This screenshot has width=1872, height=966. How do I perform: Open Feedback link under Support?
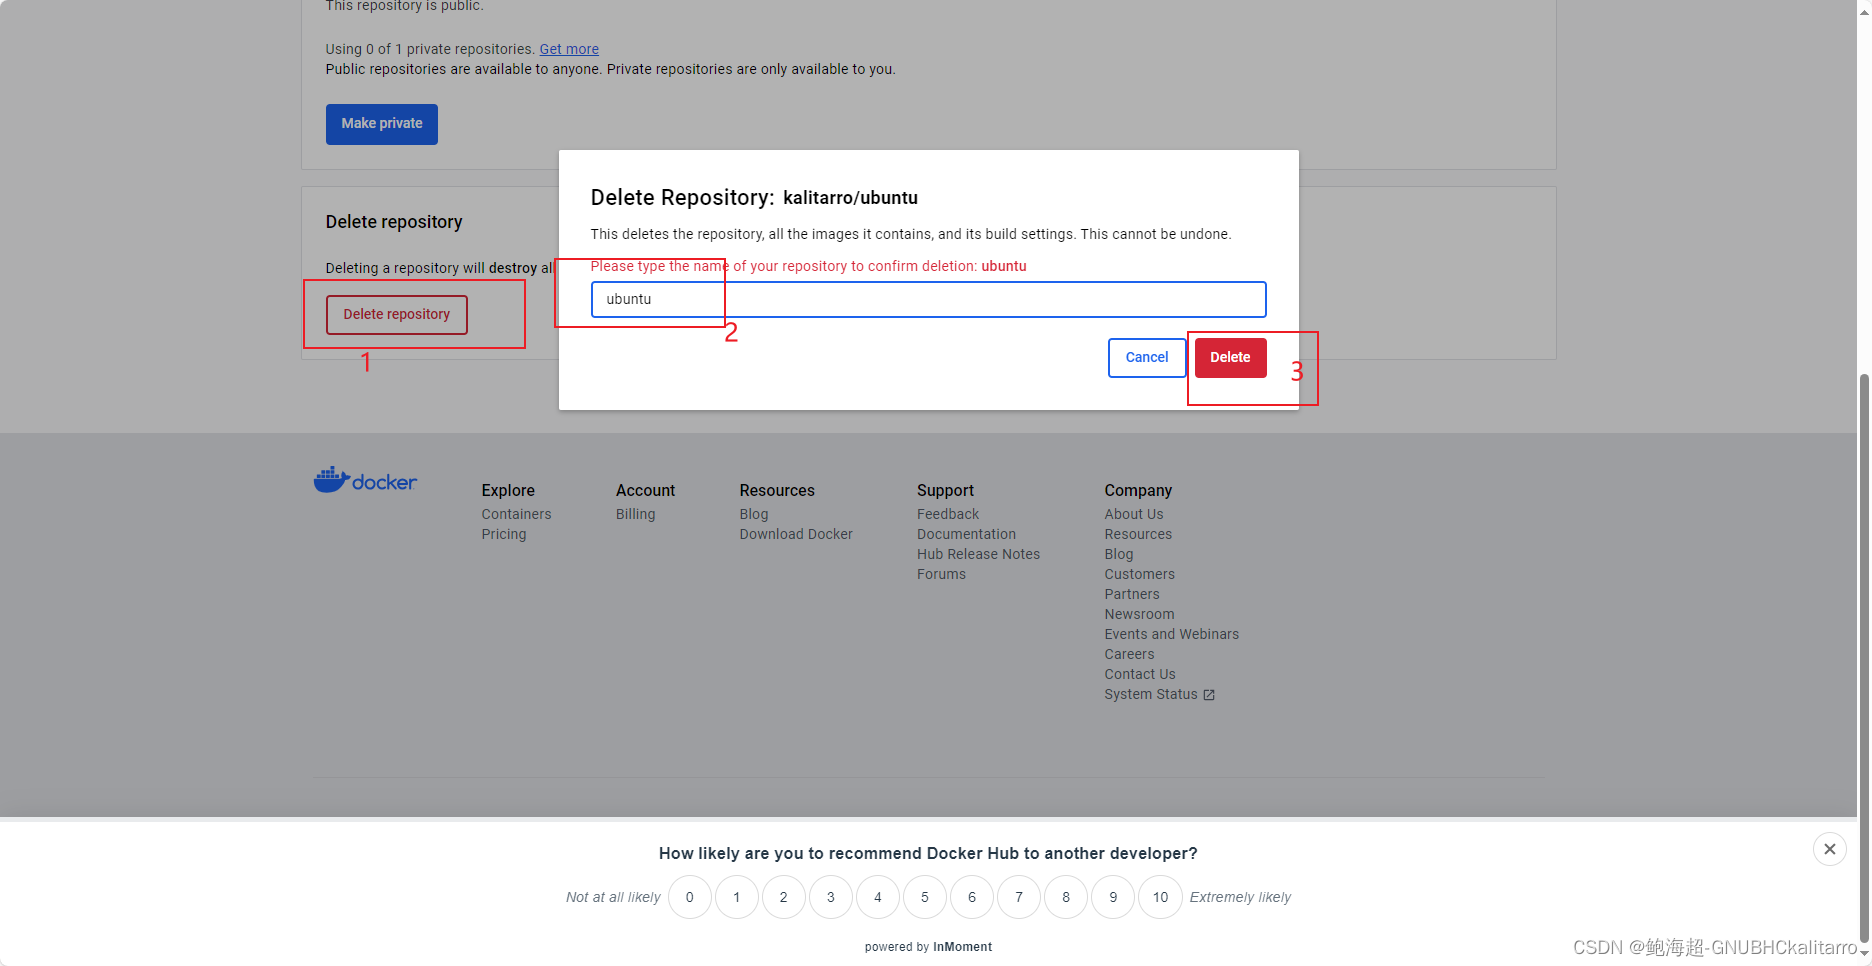pyautogui.click(x=948, y=514)
